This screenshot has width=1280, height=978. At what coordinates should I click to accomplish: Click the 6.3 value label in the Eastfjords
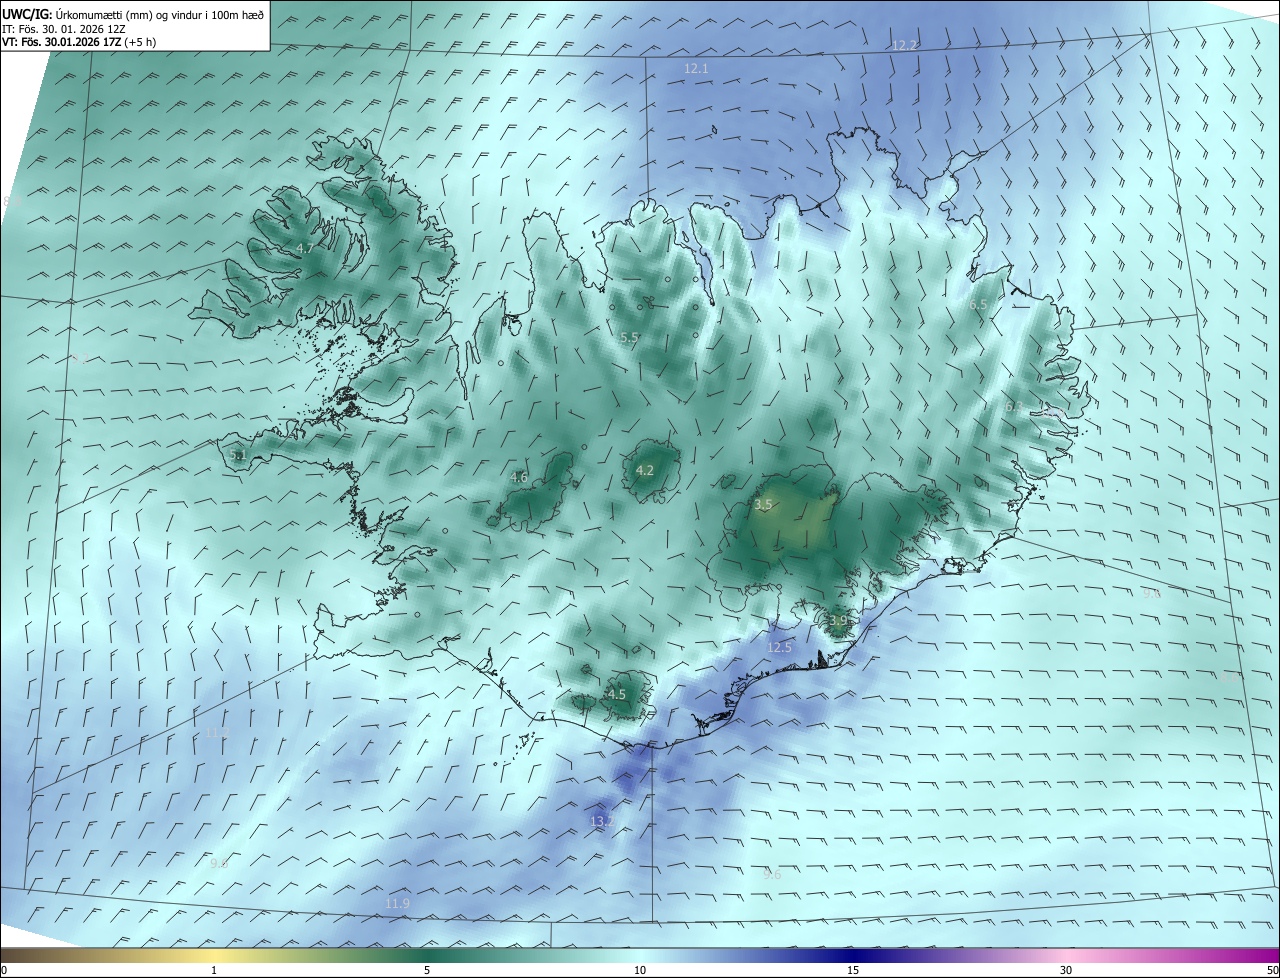click(x=1013, y=407)
